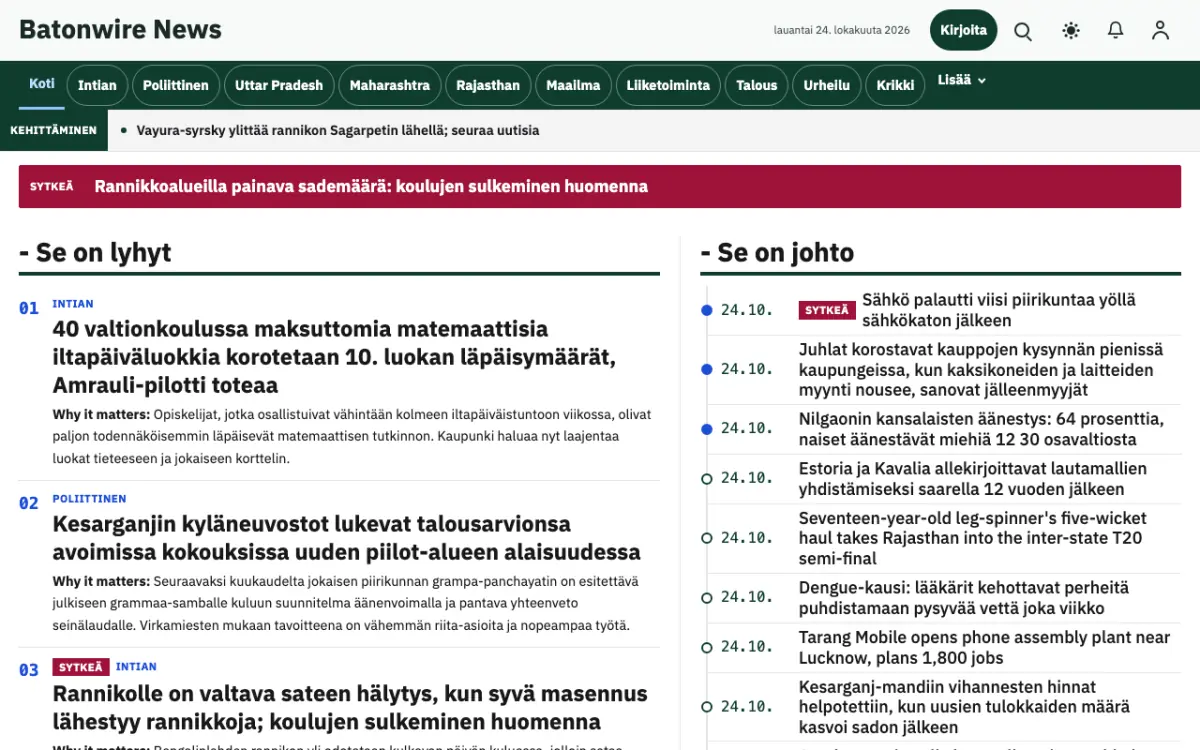Click the filled timeline dot beside Sähkö palautti
The image size is (1200, 750).
(x=707, y=310)
